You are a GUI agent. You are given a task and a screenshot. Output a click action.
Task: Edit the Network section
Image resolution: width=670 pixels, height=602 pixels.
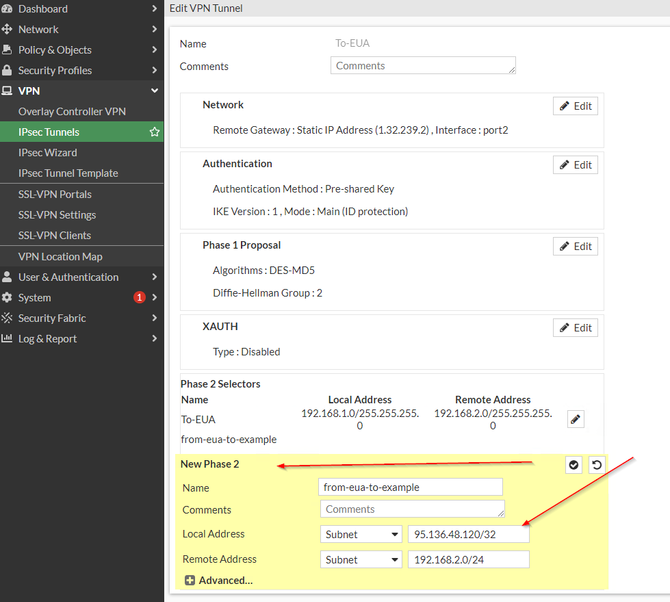click(575, 106)
